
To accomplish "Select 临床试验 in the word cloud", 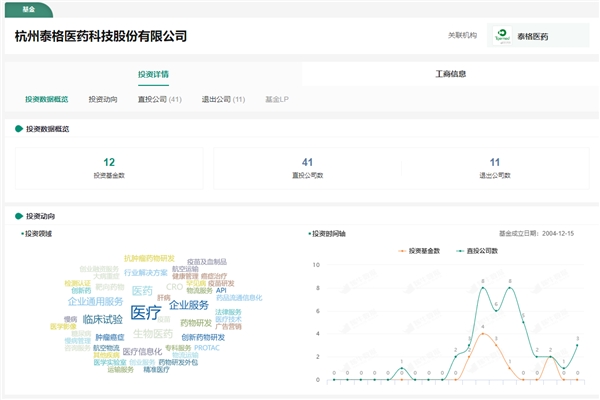I will (x=103, y=319).
